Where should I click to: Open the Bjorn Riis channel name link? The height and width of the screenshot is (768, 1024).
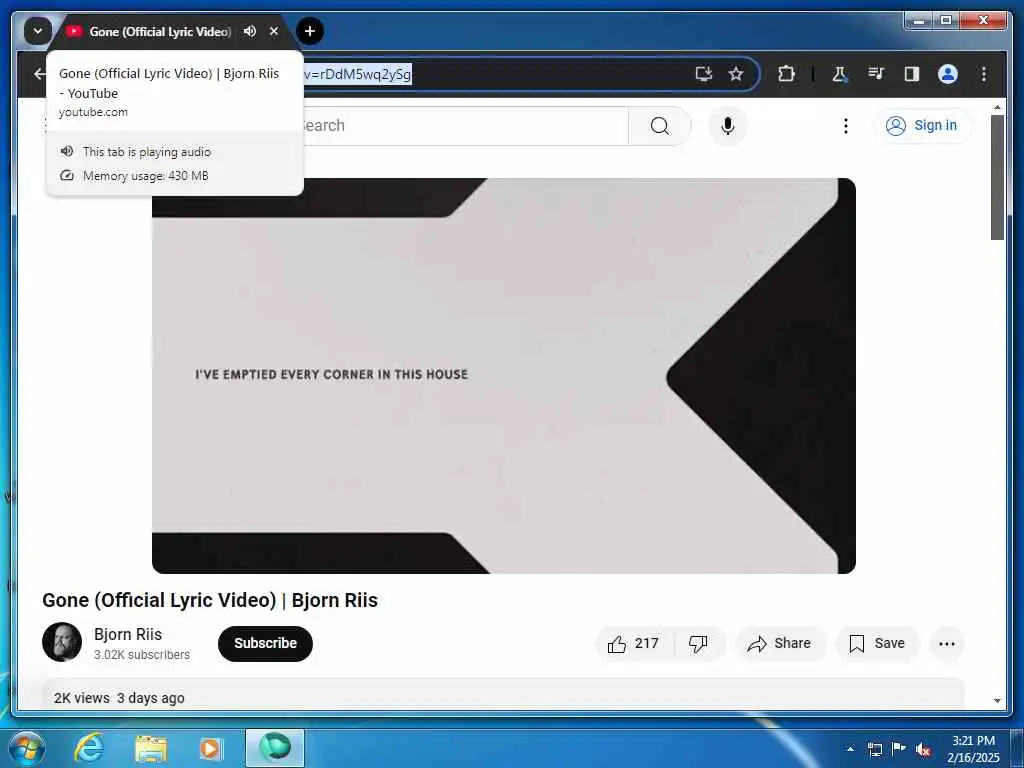(128, 634)
